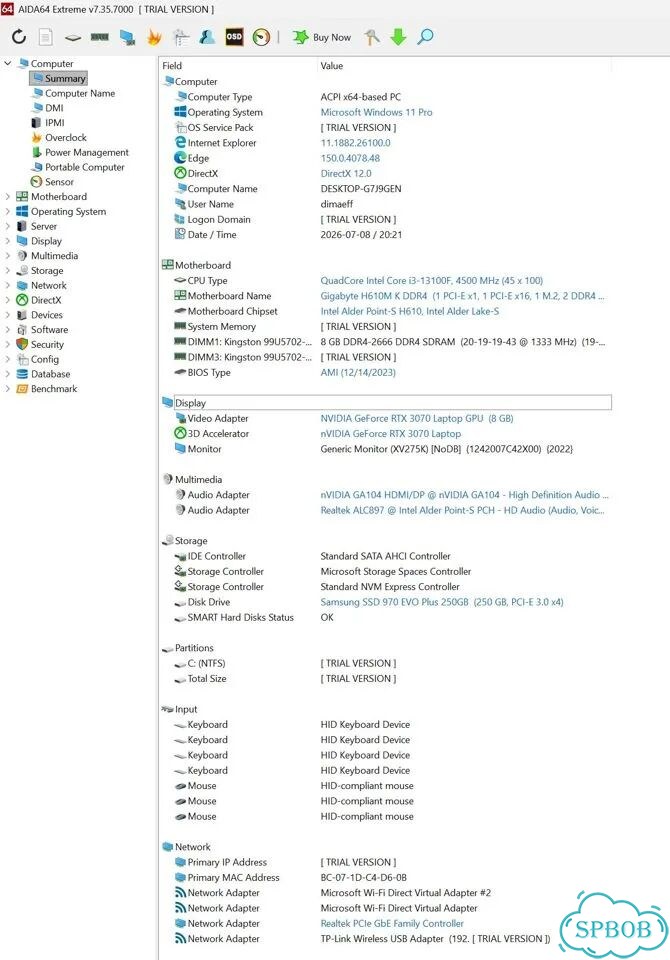Expand the Storage node in left tree
The width and height of the screenshot is (670, 960).
coord(7,270)
